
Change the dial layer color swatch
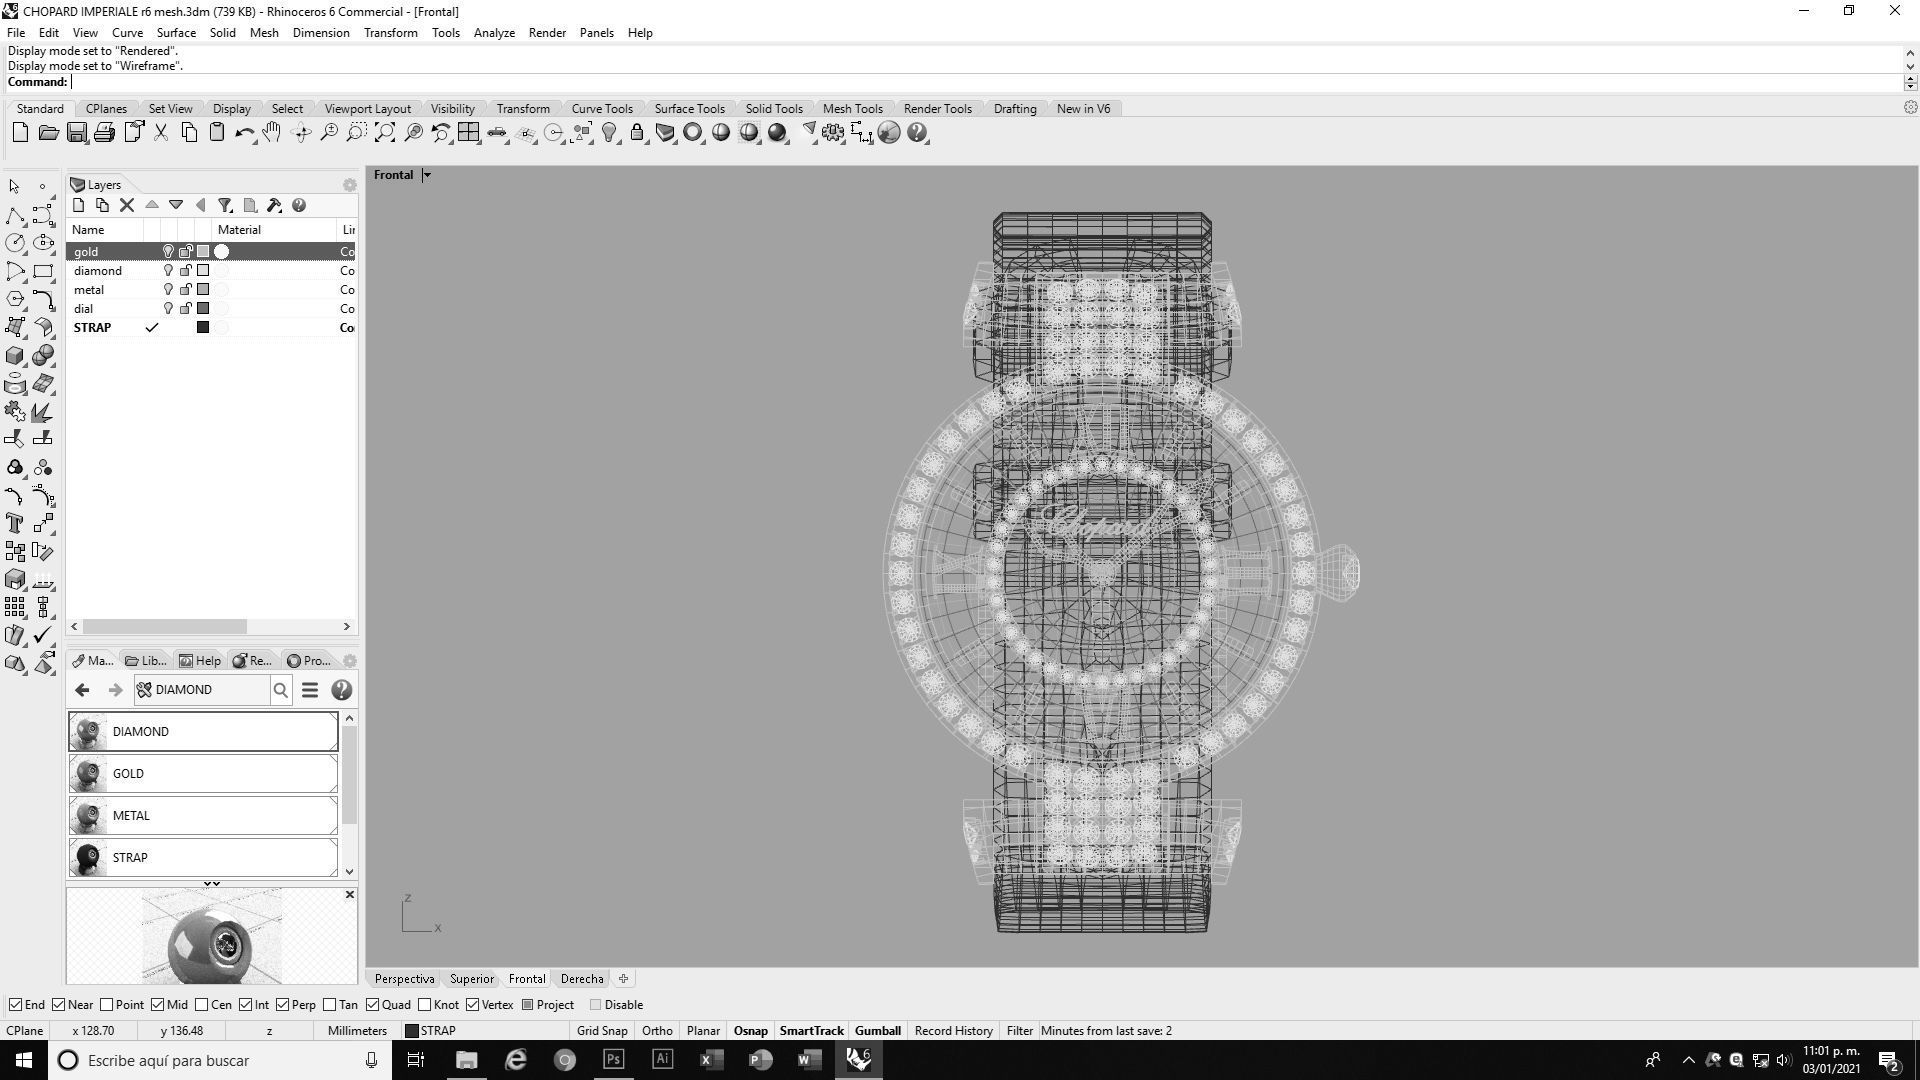203,309
